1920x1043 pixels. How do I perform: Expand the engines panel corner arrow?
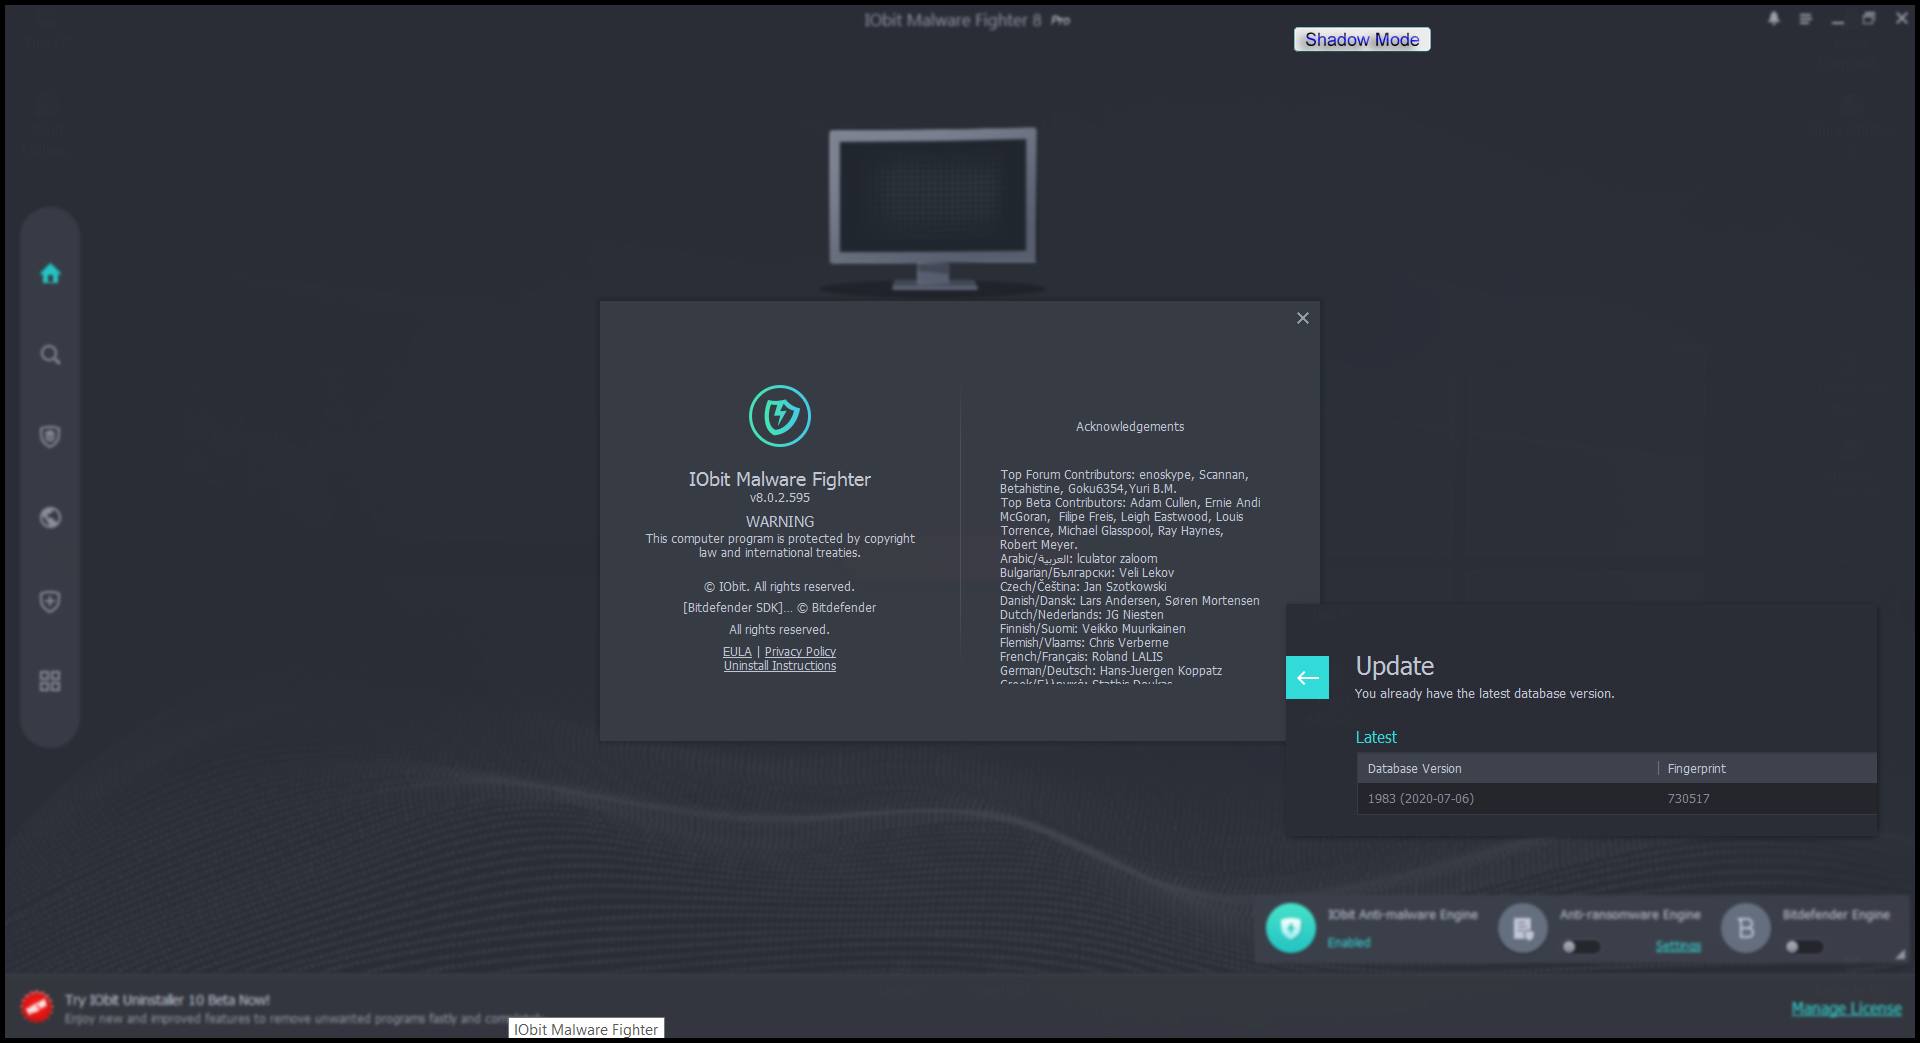pos(1900,955)
